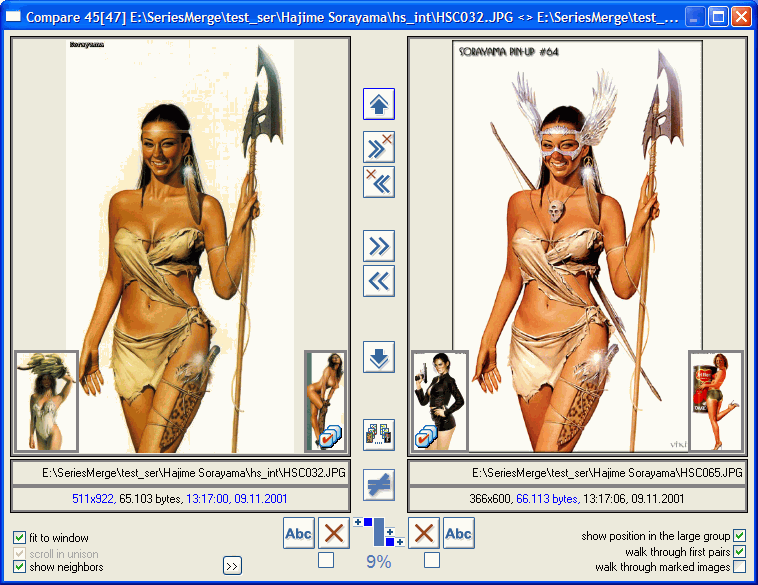Click the right Abc rename button
Image resolution: width=758 pixels, height=585 pixels.
(x=459, y=533)
